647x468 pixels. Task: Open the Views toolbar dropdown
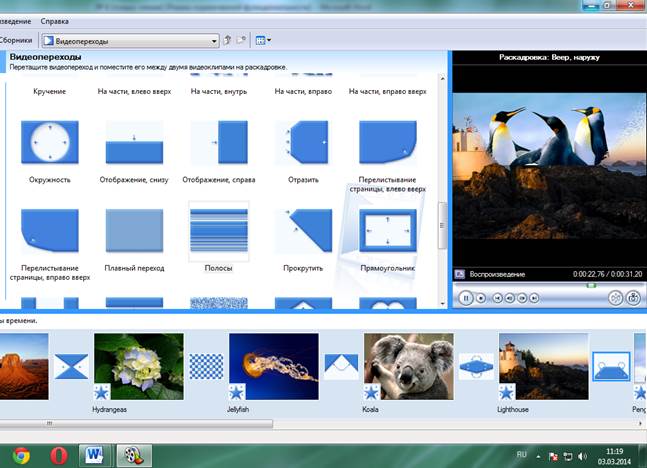(x=263, y=40)
